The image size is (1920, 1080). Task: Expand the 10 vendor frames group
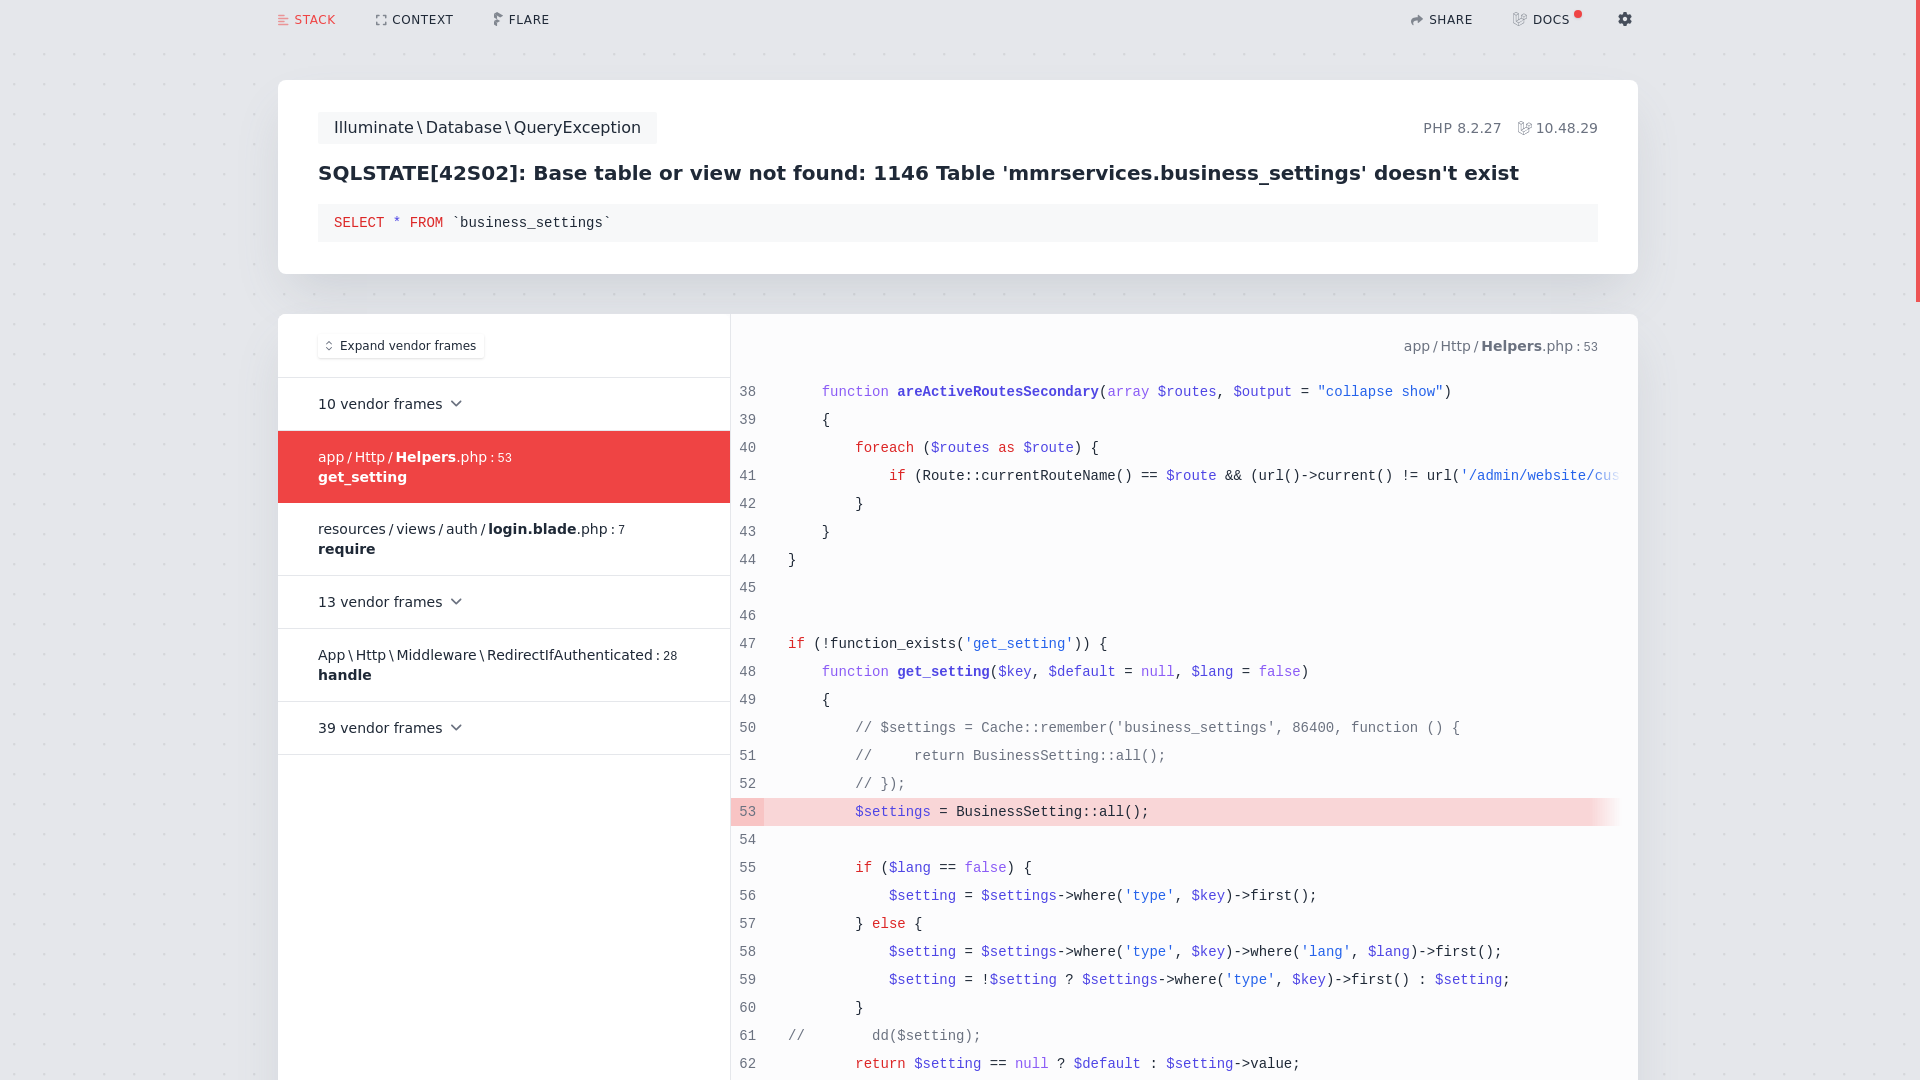[504, 404]
